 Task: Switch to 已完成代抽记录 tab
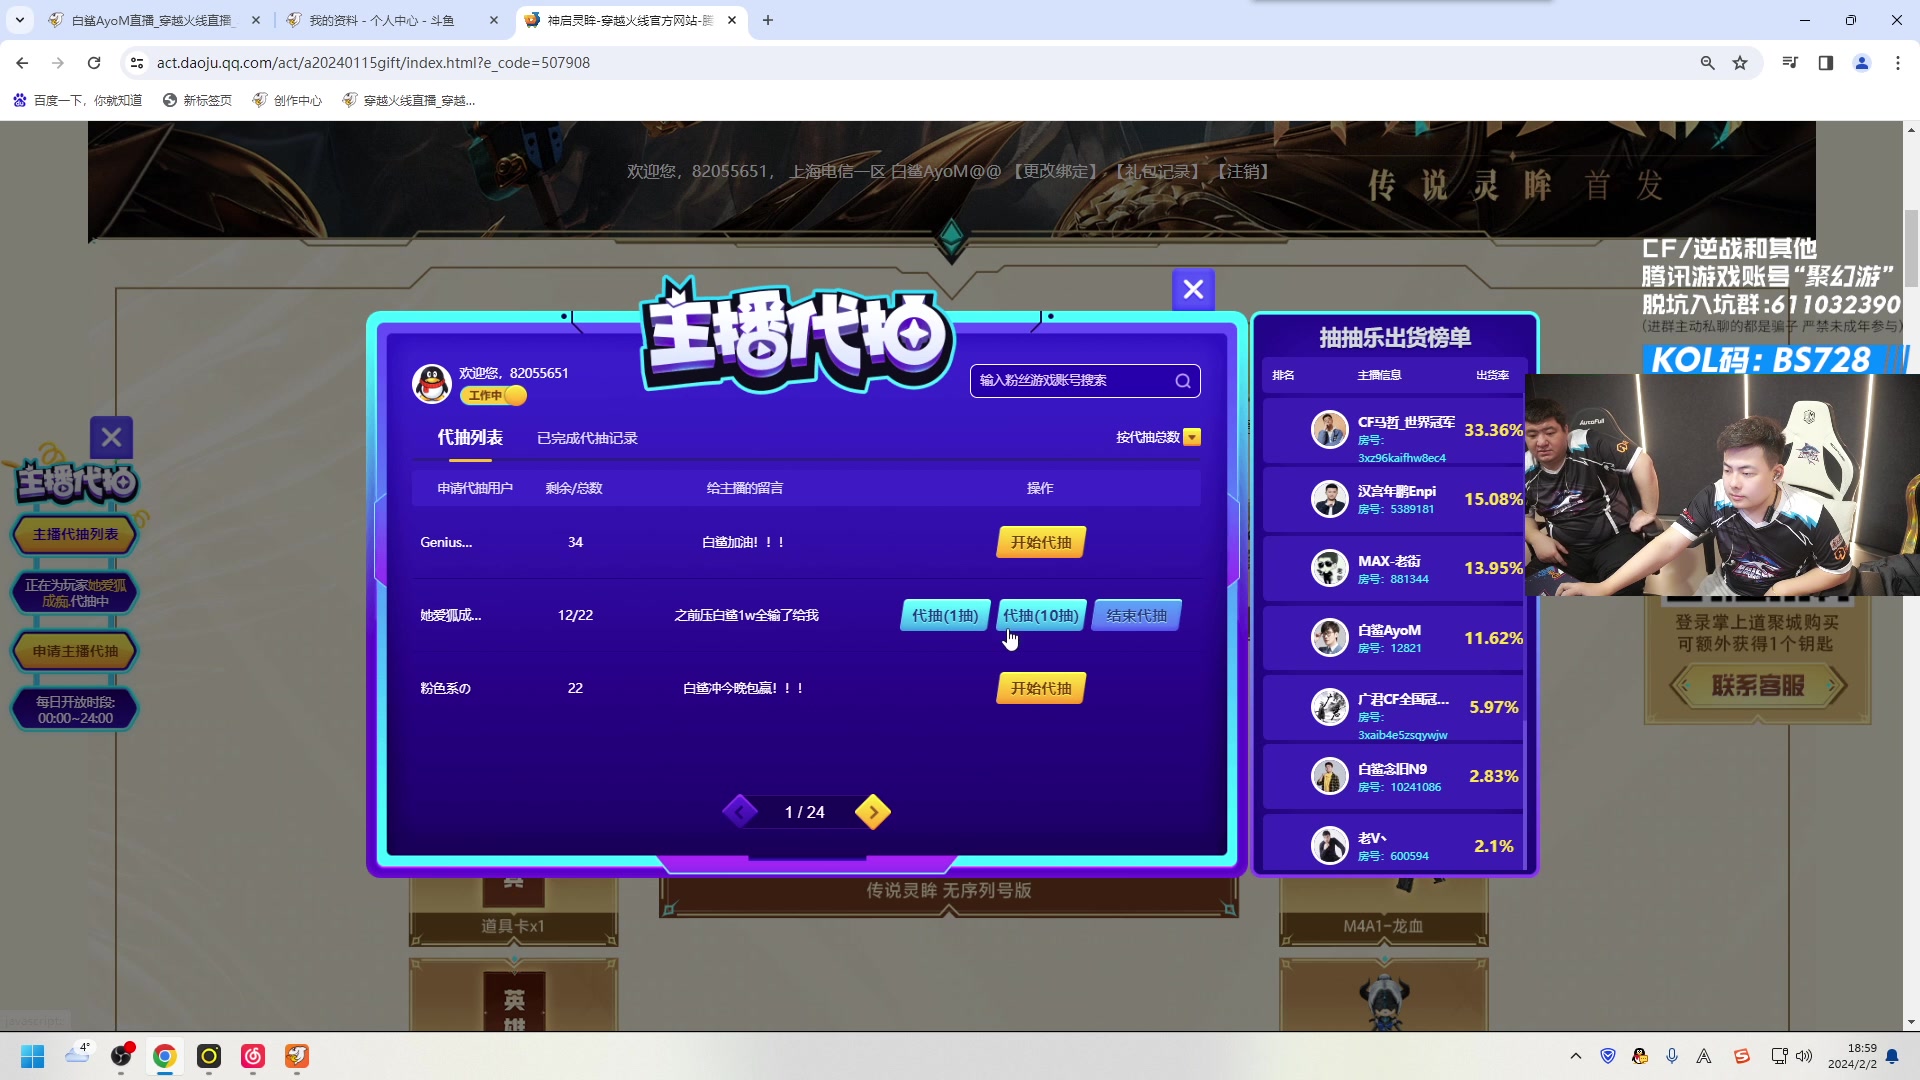587,438
